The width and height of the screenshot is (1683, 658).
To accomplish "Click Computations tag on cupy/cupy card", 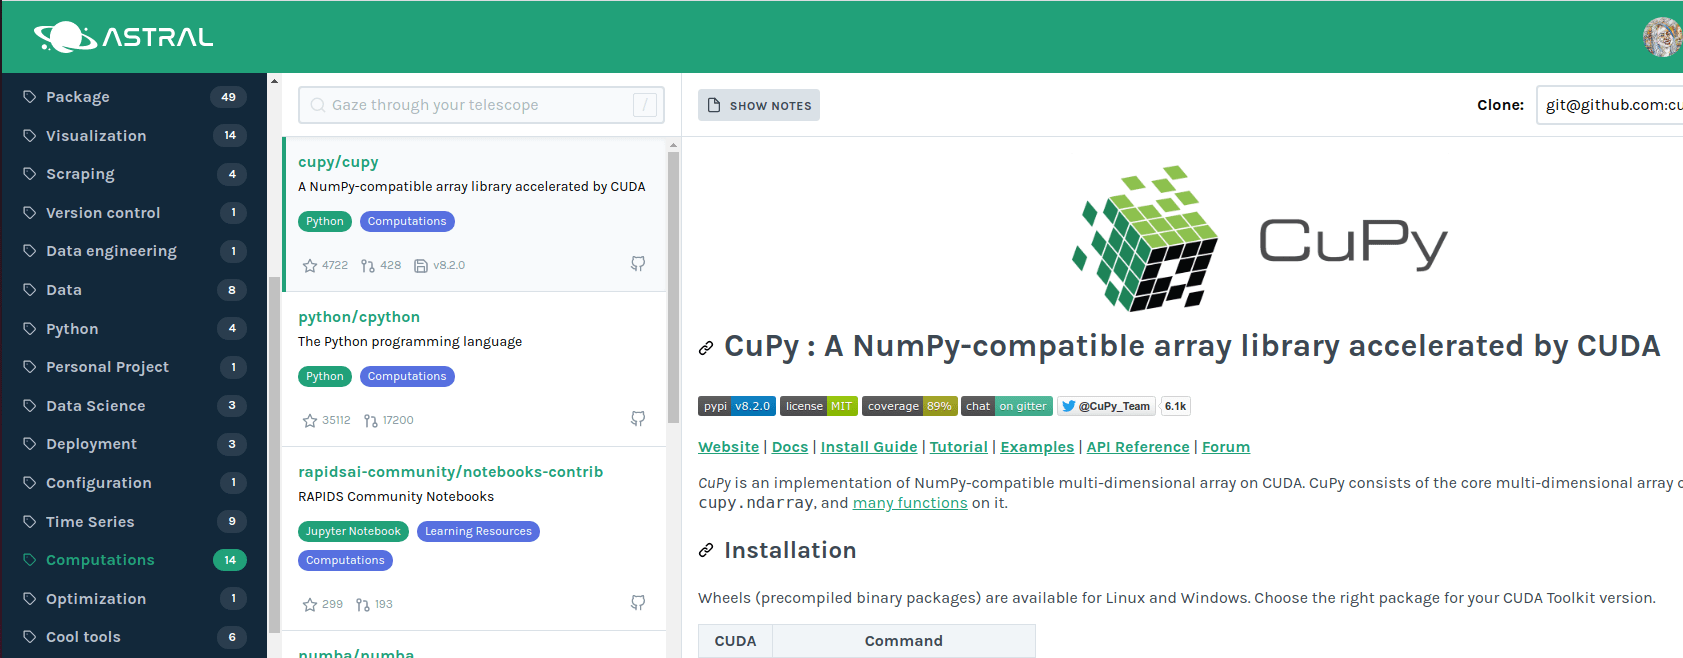I will pyautogui.click(x=407, y=221).
